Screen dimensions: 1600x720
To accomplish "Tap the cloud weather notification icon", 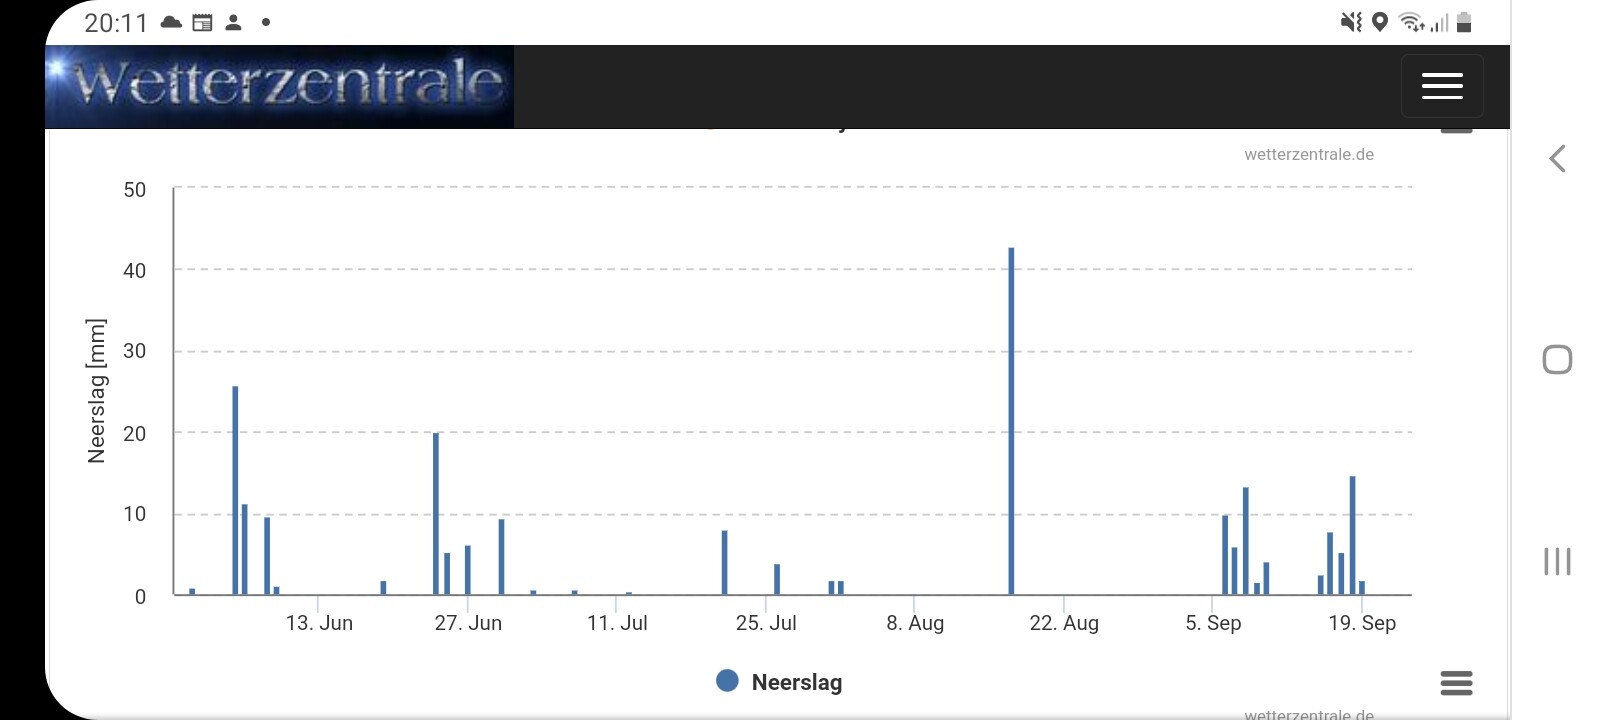I will [172, 22].
